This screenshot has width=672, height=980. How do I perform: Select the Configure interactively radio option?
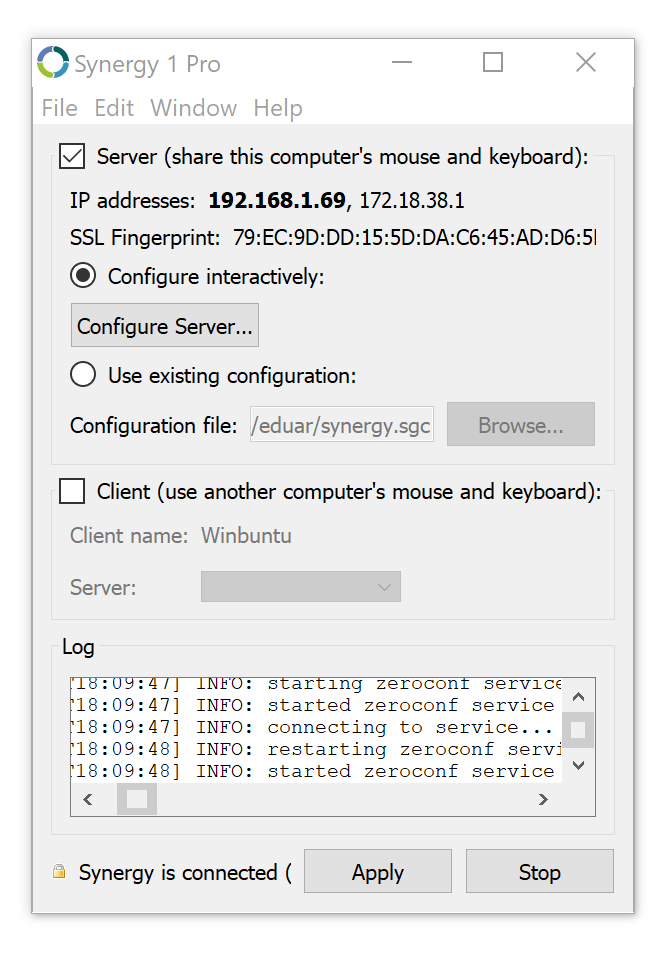click(x=84, y=276)
